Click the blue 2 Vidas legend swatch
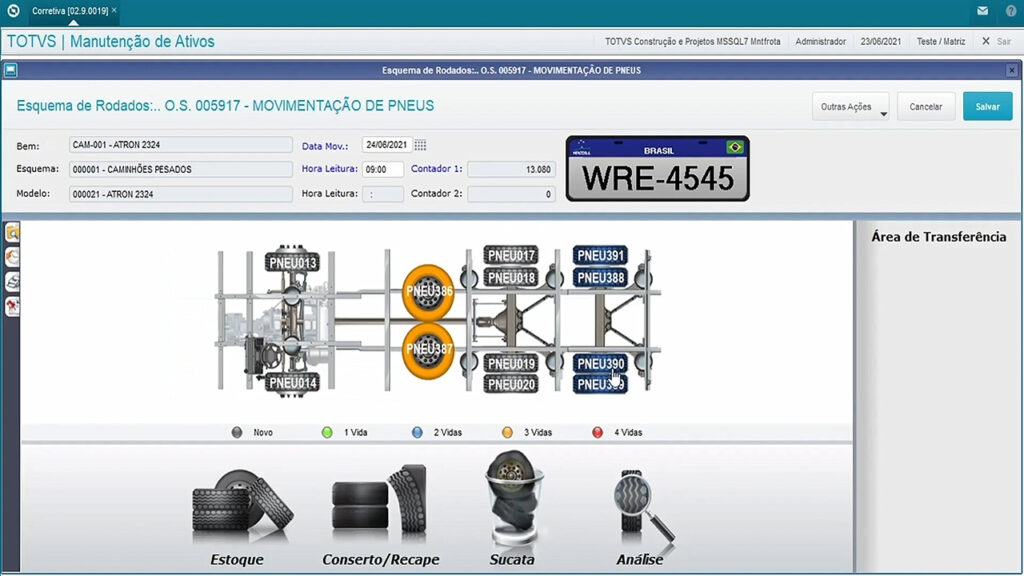The width and height of the screenshot is (1024, 576). tap(417, 432)
